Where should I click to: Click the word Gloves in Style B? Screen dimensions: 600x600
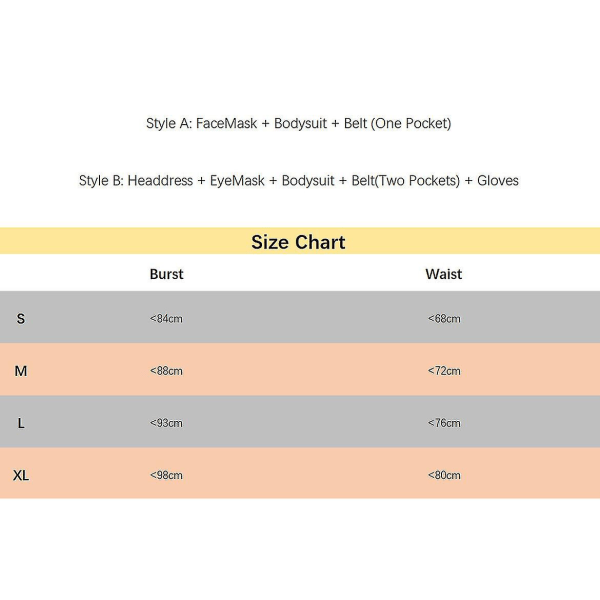click(498, 181)
